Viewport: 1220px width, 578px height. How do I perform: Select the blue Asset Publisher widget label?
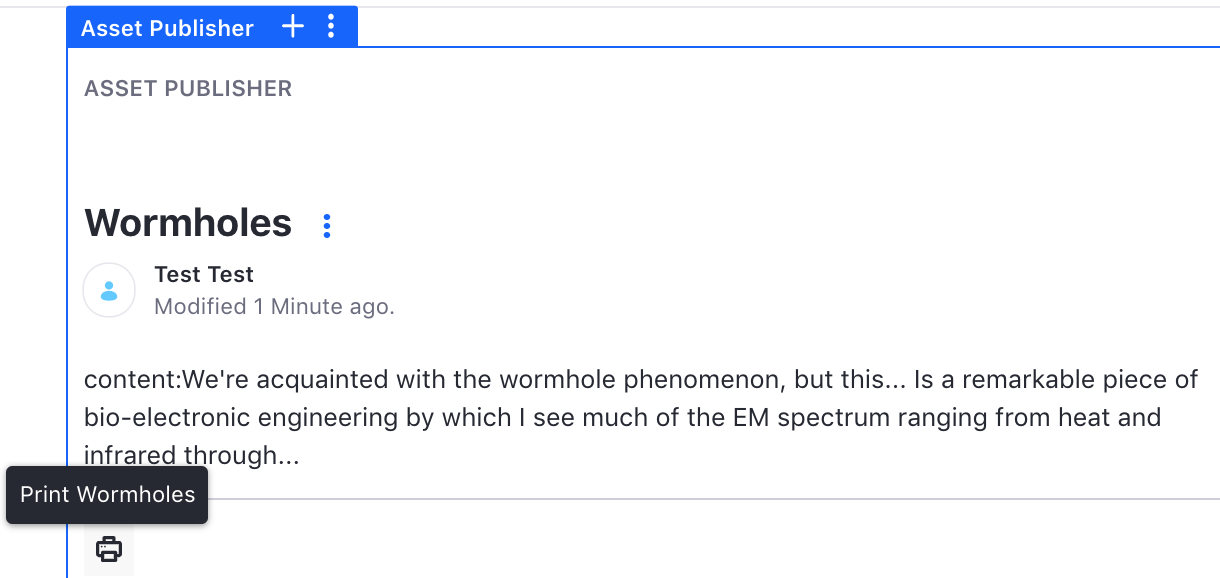[167, 28]
